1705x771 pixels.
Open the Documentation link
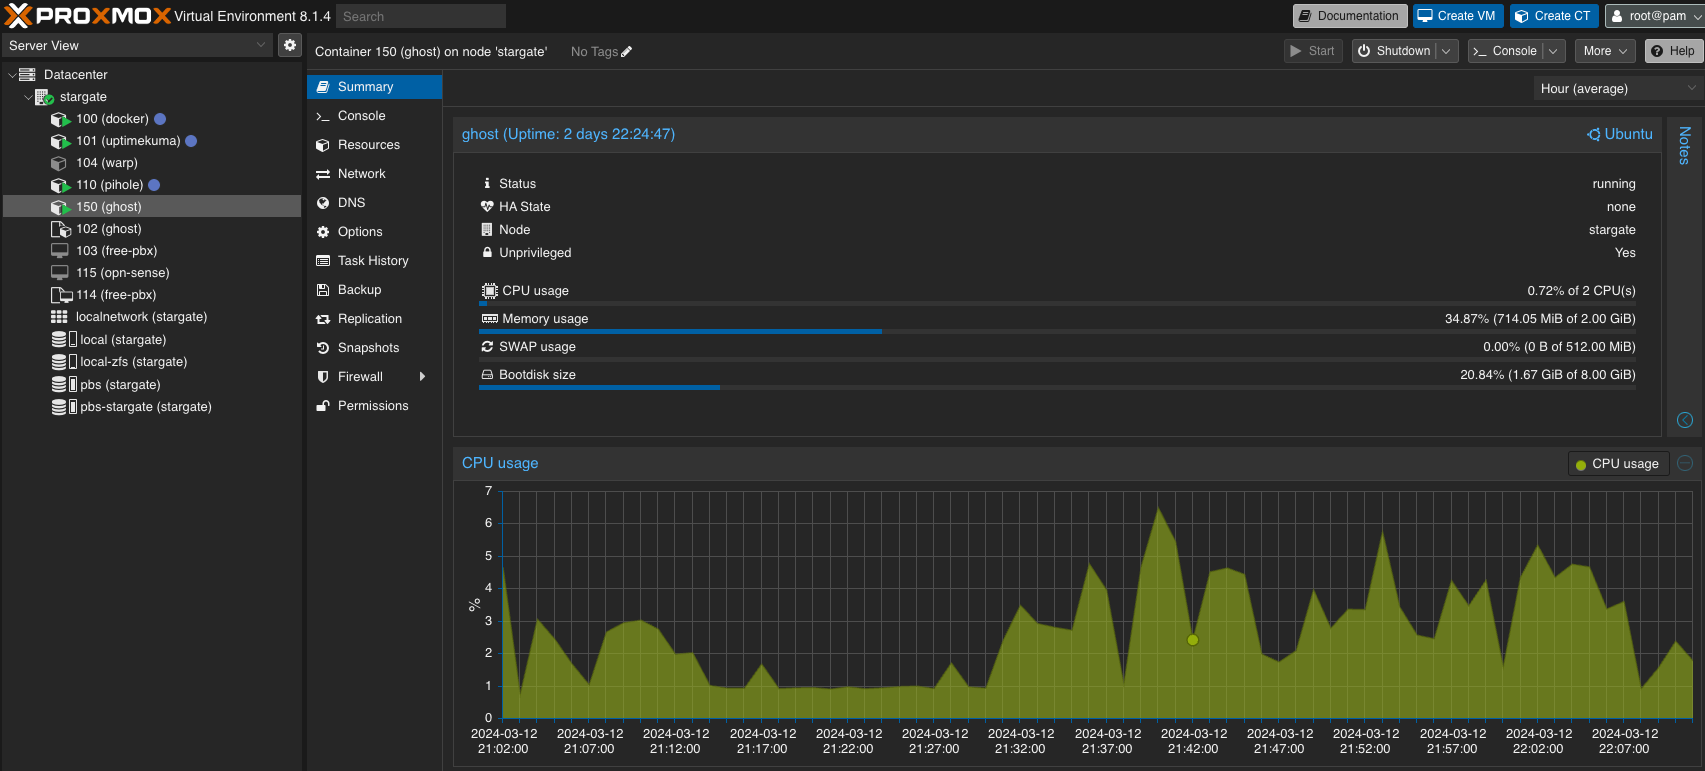point(1349,16)
